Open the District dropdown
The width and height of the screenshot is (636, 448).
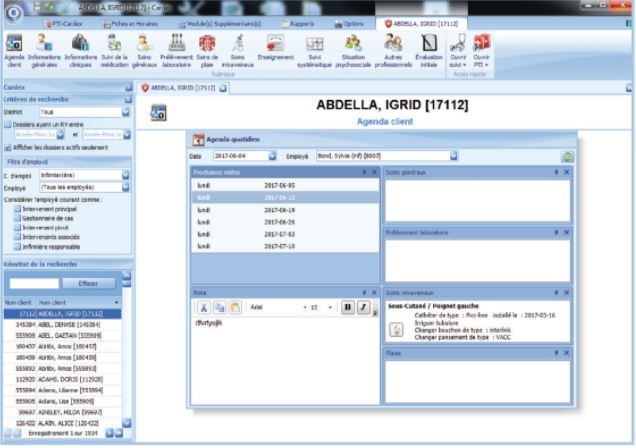(125, 112)
